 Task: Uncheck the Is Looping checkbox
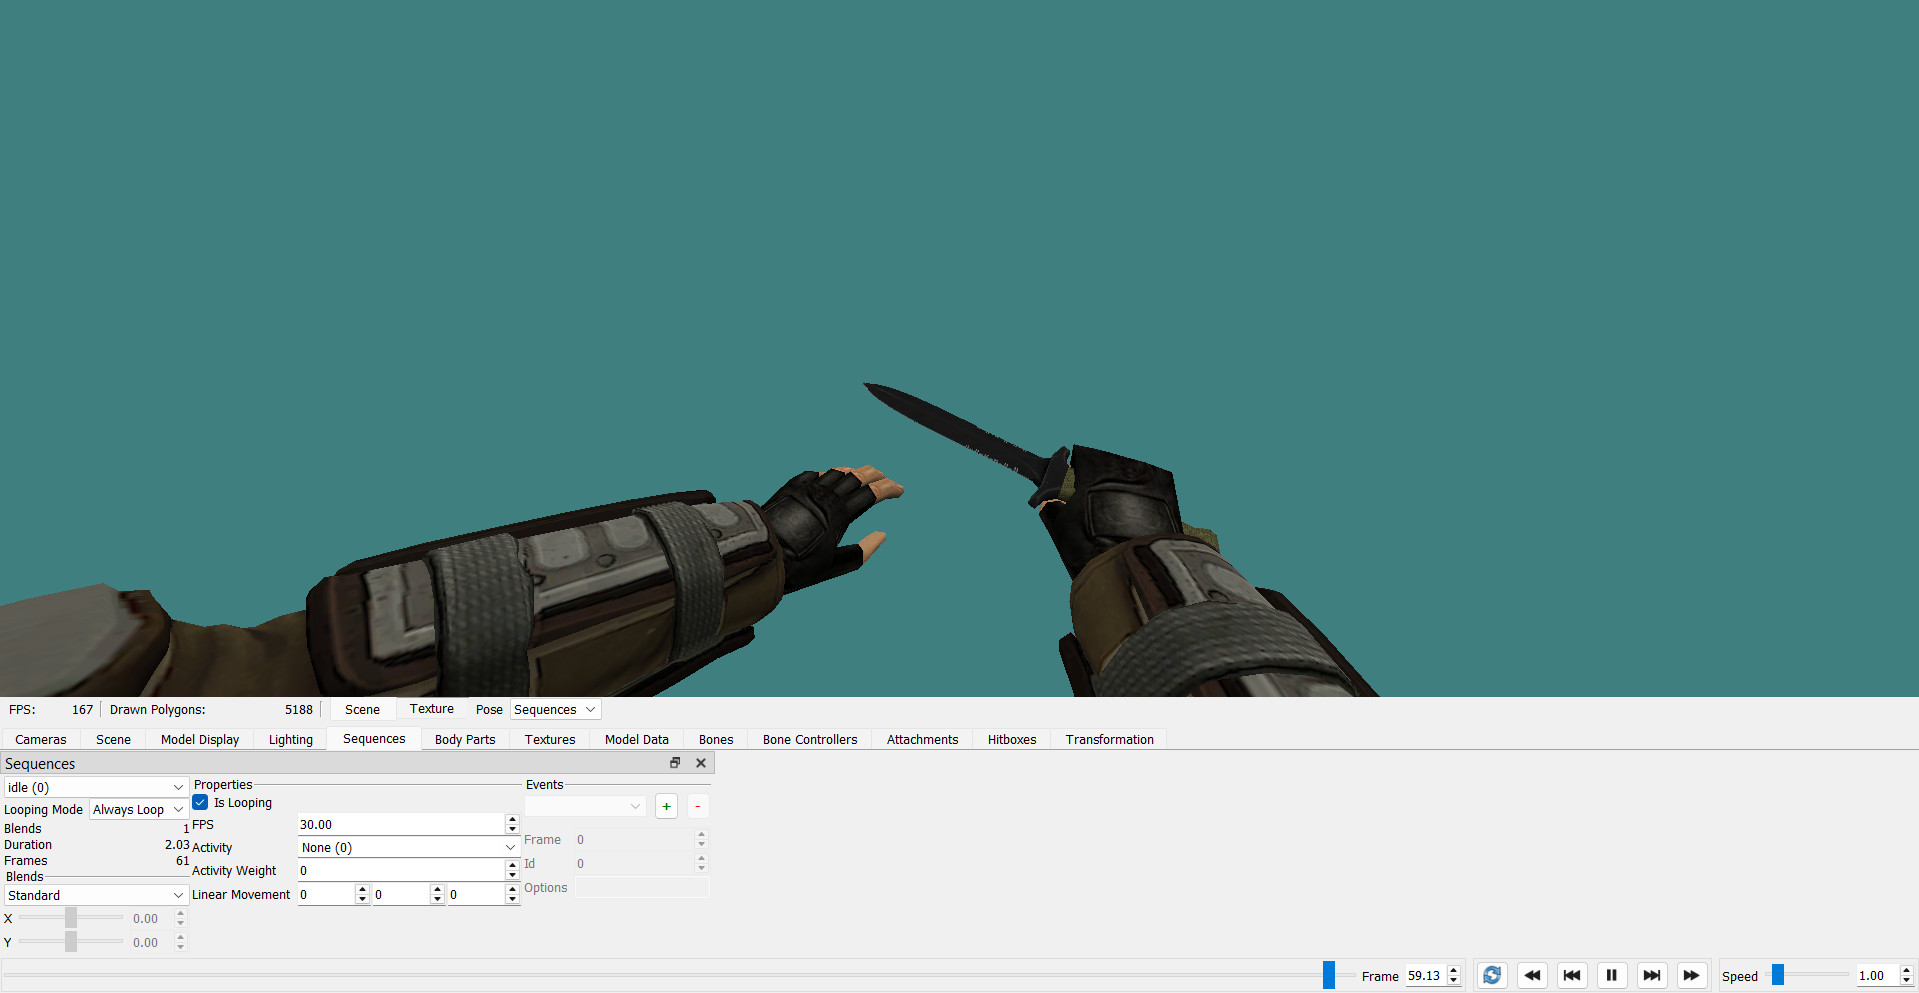coord(199,802)
